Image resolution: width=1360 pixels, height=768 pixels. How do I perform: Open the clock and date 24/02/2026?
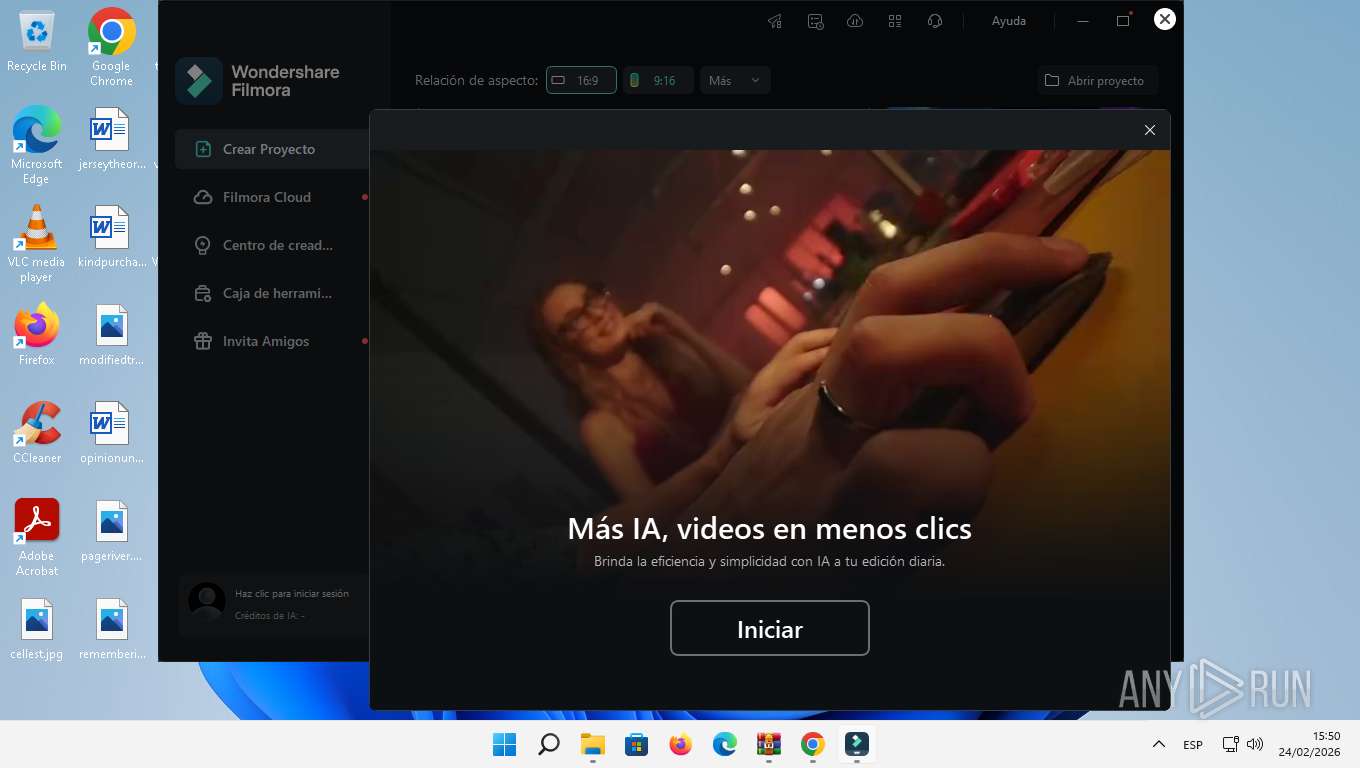[x=1311, y=744]
